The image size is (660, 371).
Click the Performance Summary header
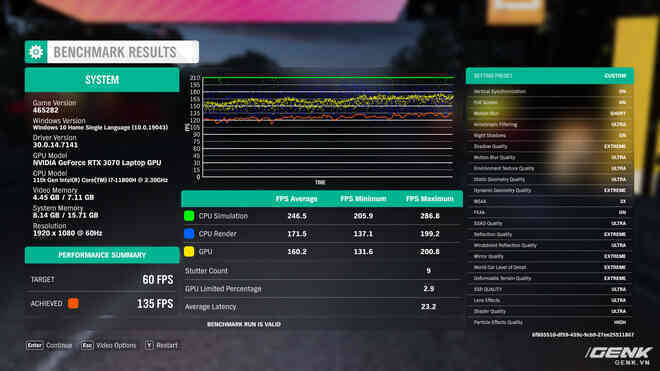(x=102, y=255)
